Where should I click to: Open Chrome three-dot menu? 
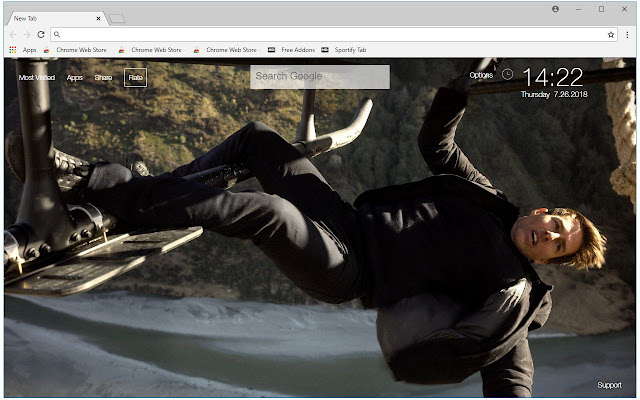tap(627, 35)
